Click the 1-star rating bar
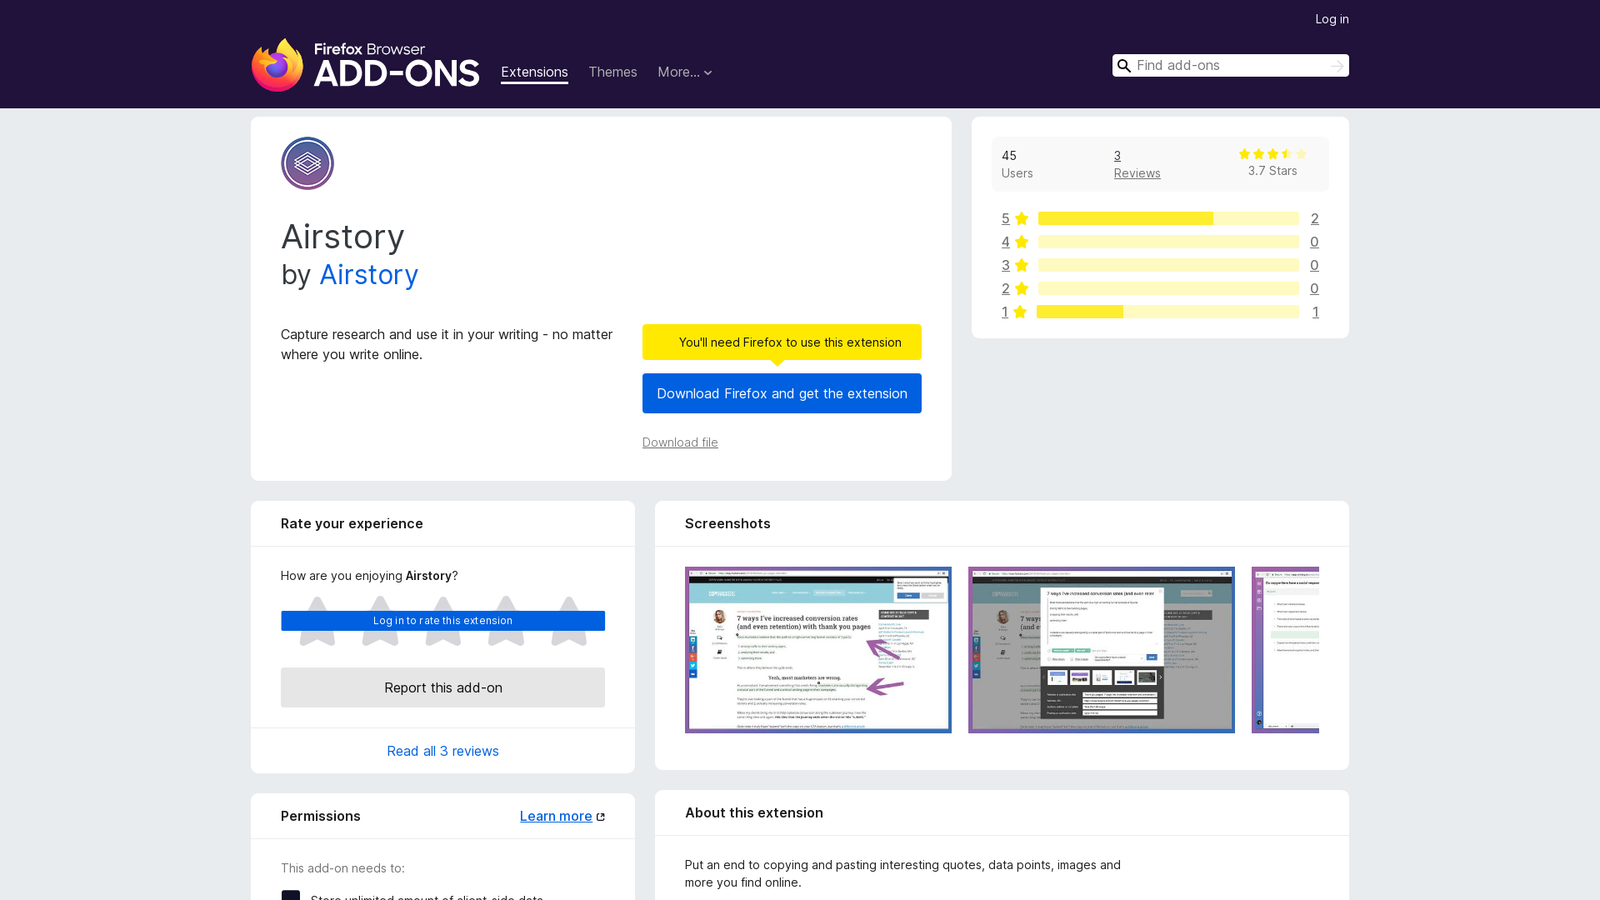The width and height of the screenshot is (1600, 900). (1168, 312)
